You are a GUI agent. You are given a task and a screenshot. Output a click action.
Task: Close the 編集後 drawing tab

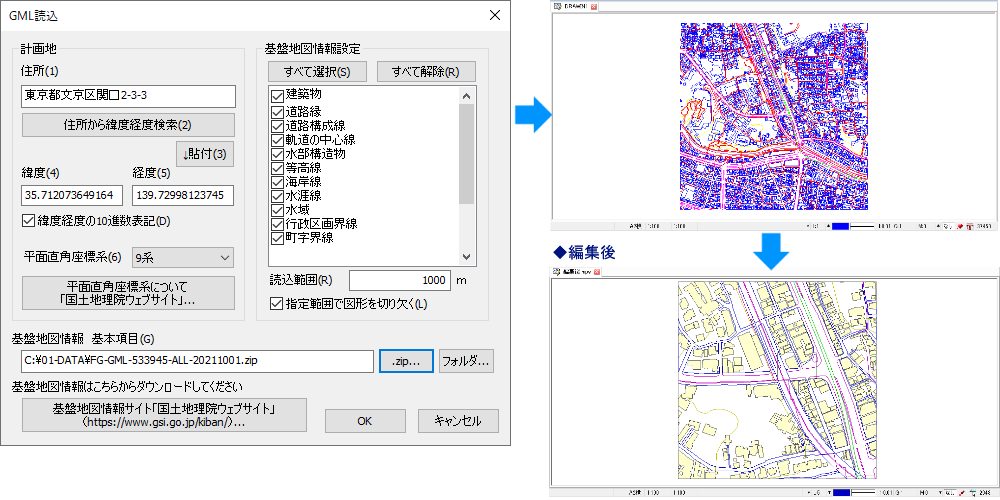[598, 272]
